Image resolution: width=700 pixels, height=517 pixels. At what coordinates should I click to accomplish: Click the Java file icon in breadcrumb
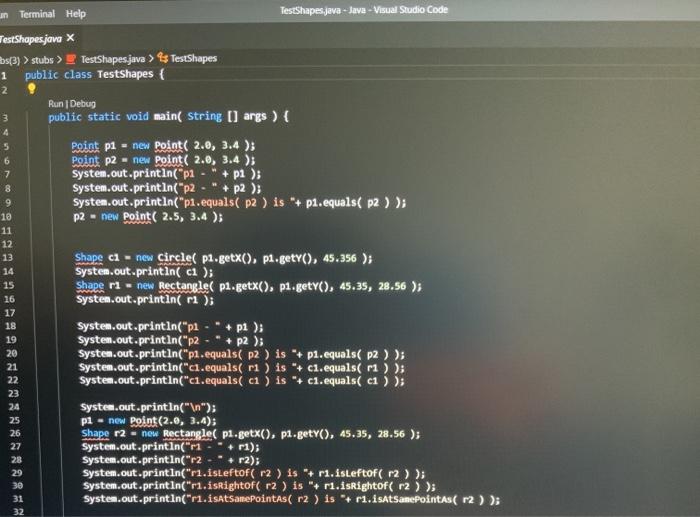coord(71,59)
